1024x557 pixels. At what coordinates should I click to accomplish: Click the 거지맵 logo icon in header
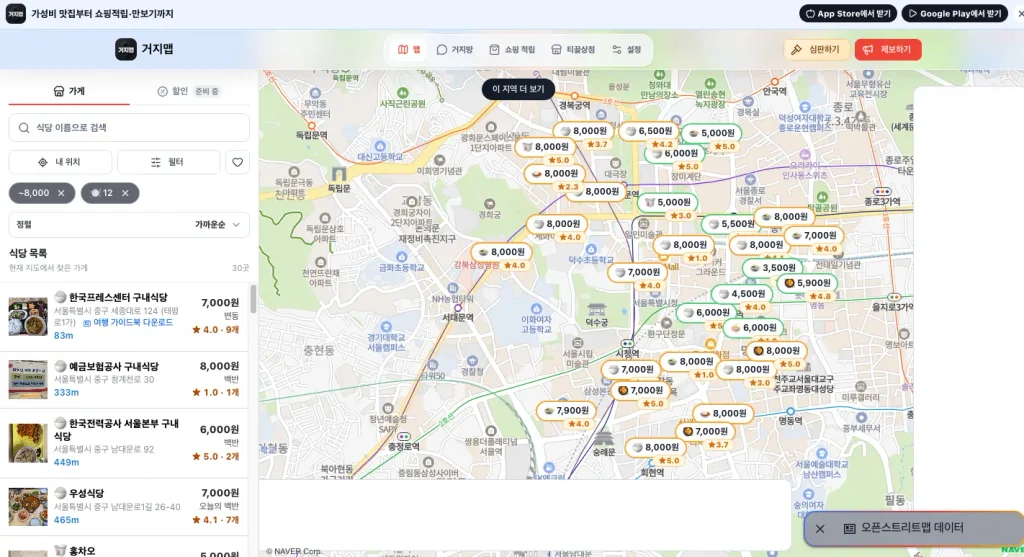pyautogui.click(x=126, y=49)
